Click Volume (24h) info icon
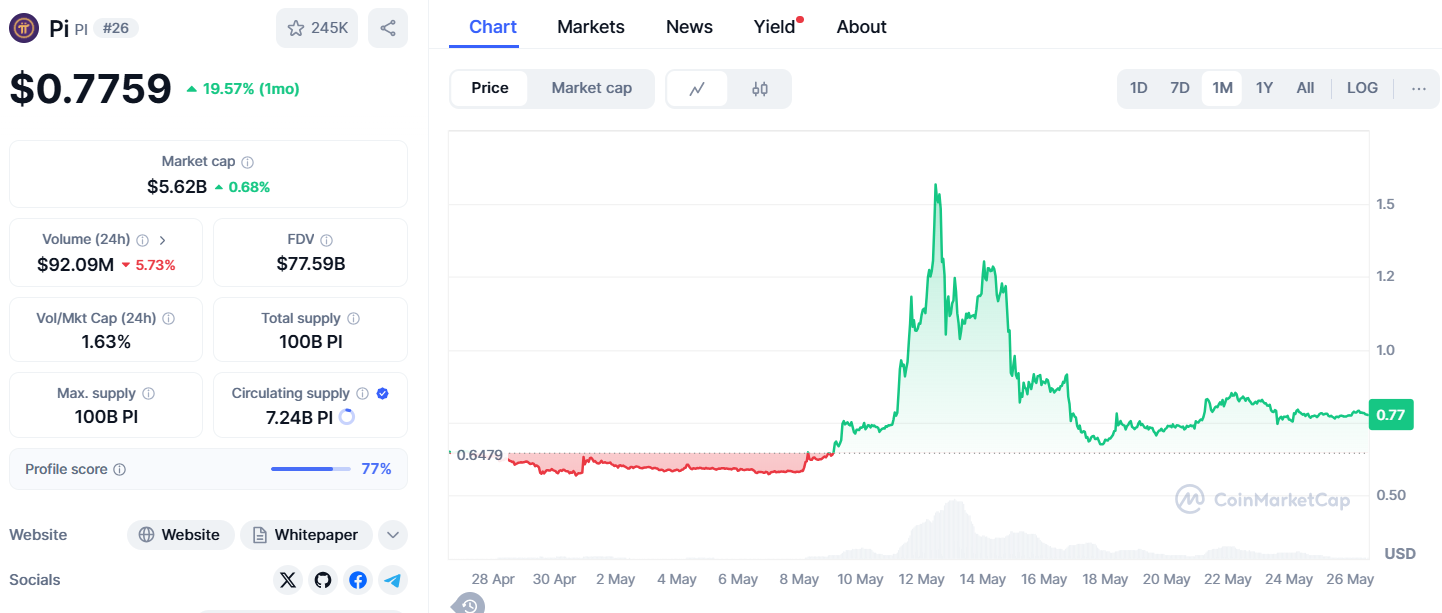Screen dimensions: 1442x613 (x=142, y=240)
